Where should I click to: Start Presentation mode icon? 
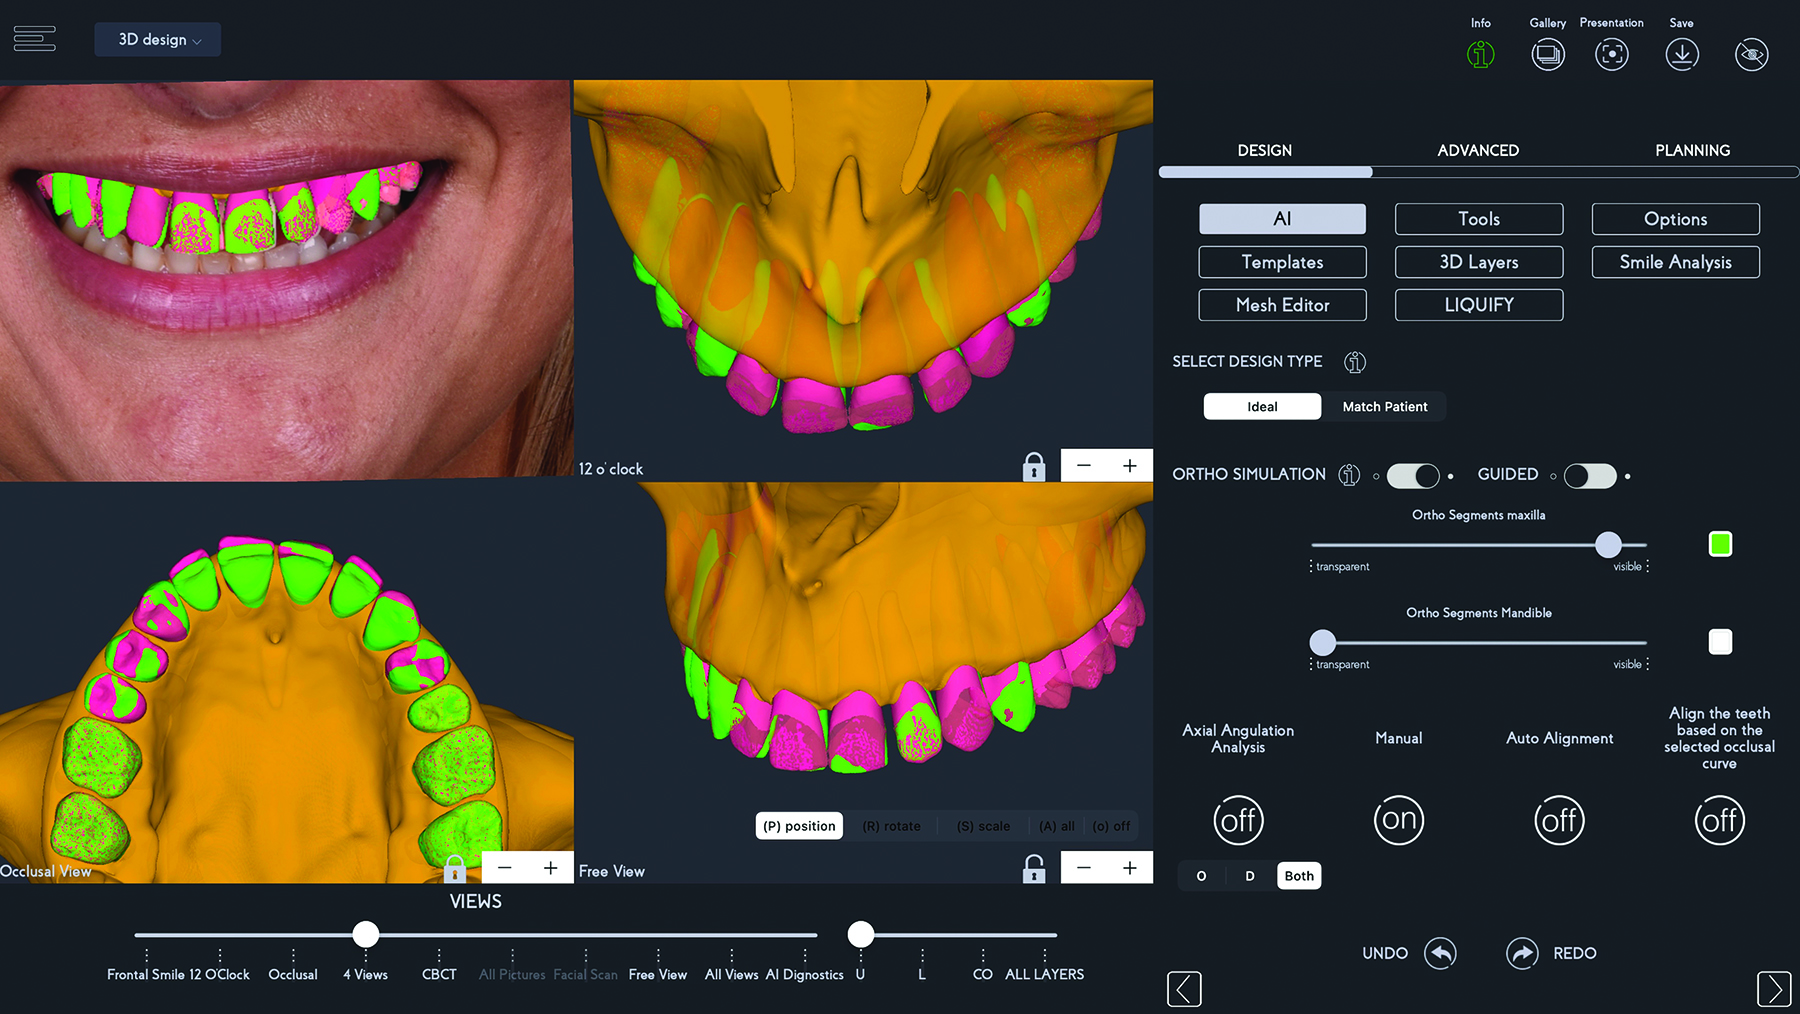coord(1611,54)
